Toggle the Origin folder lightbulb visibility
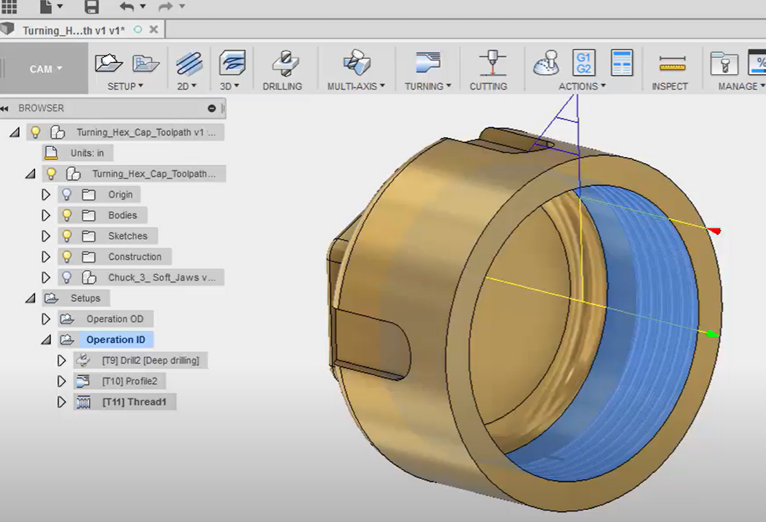This screenshot has width=766, height=522. [x=67, y=195]
